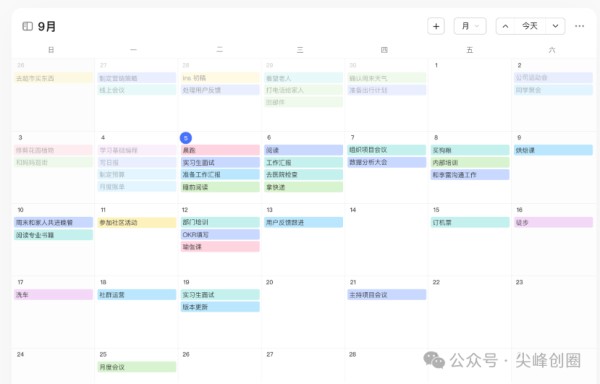Open the faded 准备出行计划 event
Image resolution: width=600 pixels, height=384 pixels.
(x=387, y=90)
